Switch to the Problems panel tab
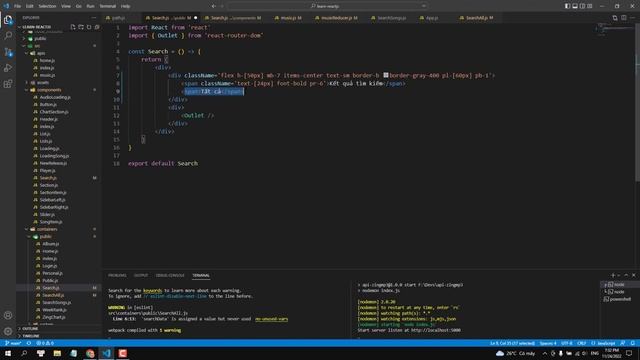The image size is (640, 360). click(x=117, y=276)
